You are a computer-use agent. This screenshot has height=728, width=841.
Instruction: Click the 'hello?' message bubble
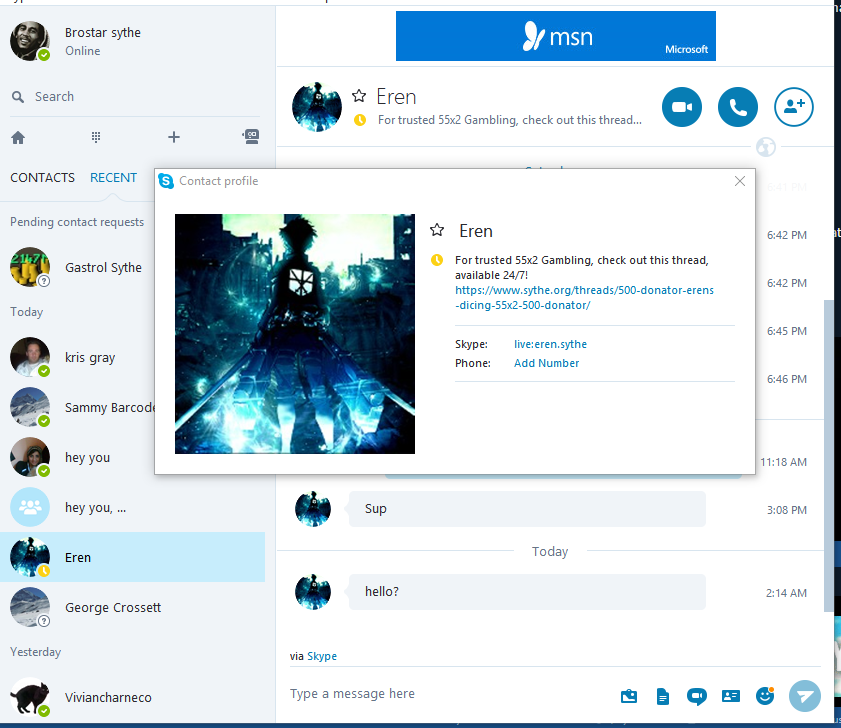(x=527, y=592)
